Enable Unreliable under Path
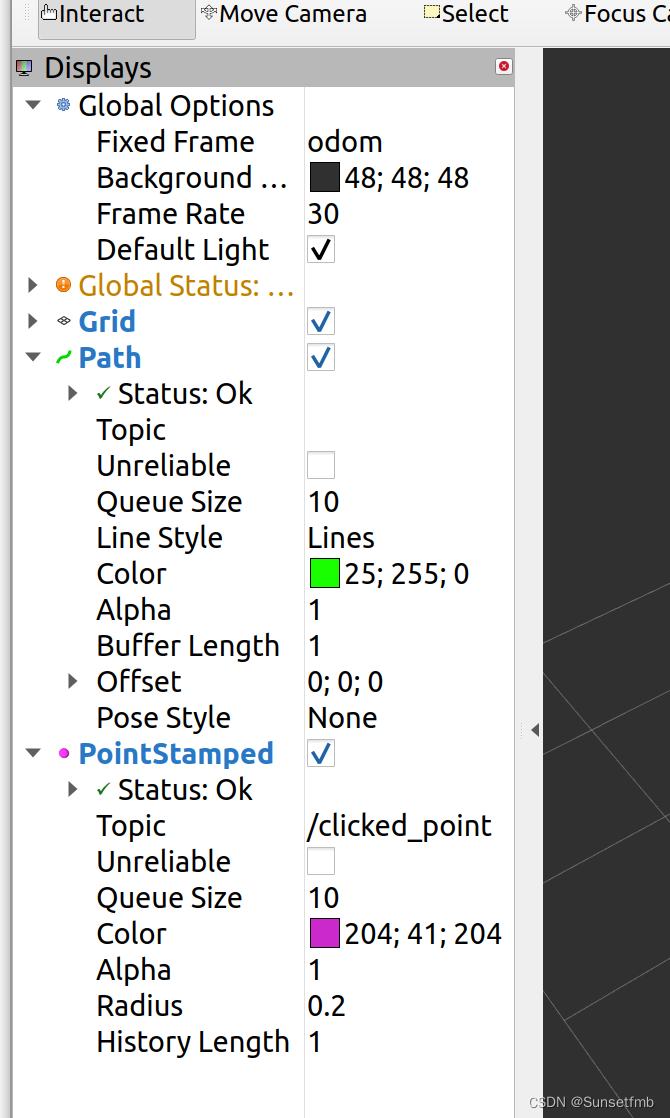The width and height of the screenshot is (670, 1118). tap(321, 465)
